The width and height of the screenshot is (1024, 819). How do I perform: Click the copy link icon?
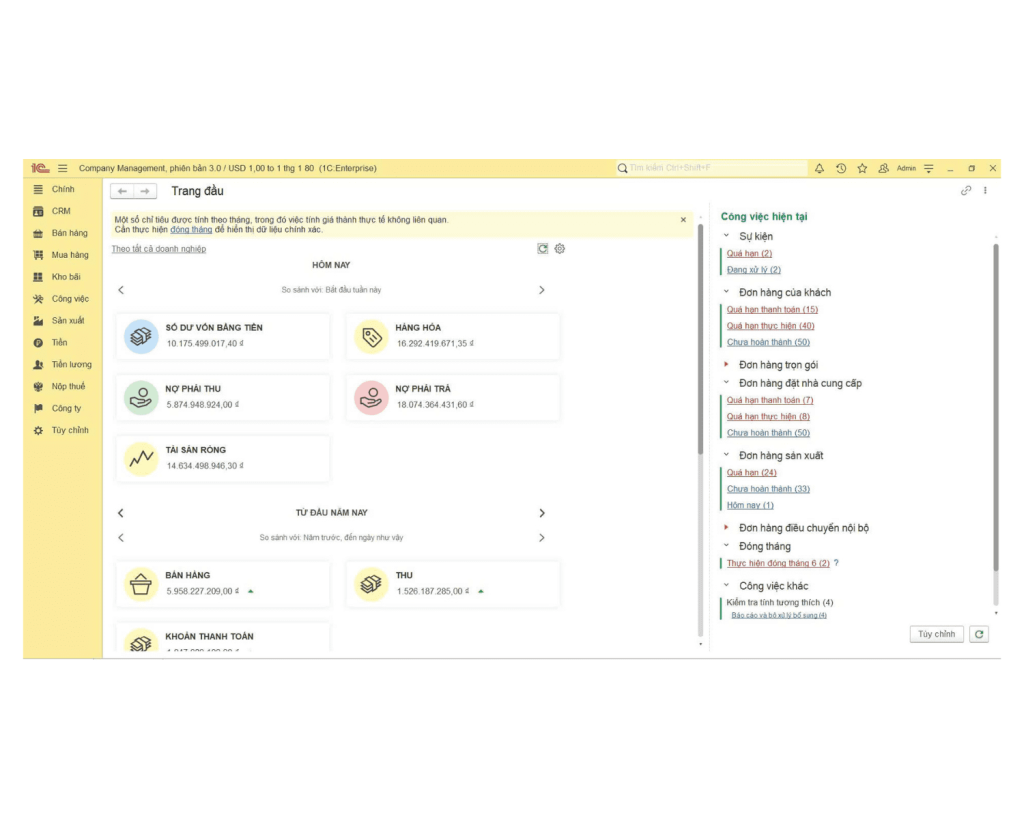click(966, 191)
